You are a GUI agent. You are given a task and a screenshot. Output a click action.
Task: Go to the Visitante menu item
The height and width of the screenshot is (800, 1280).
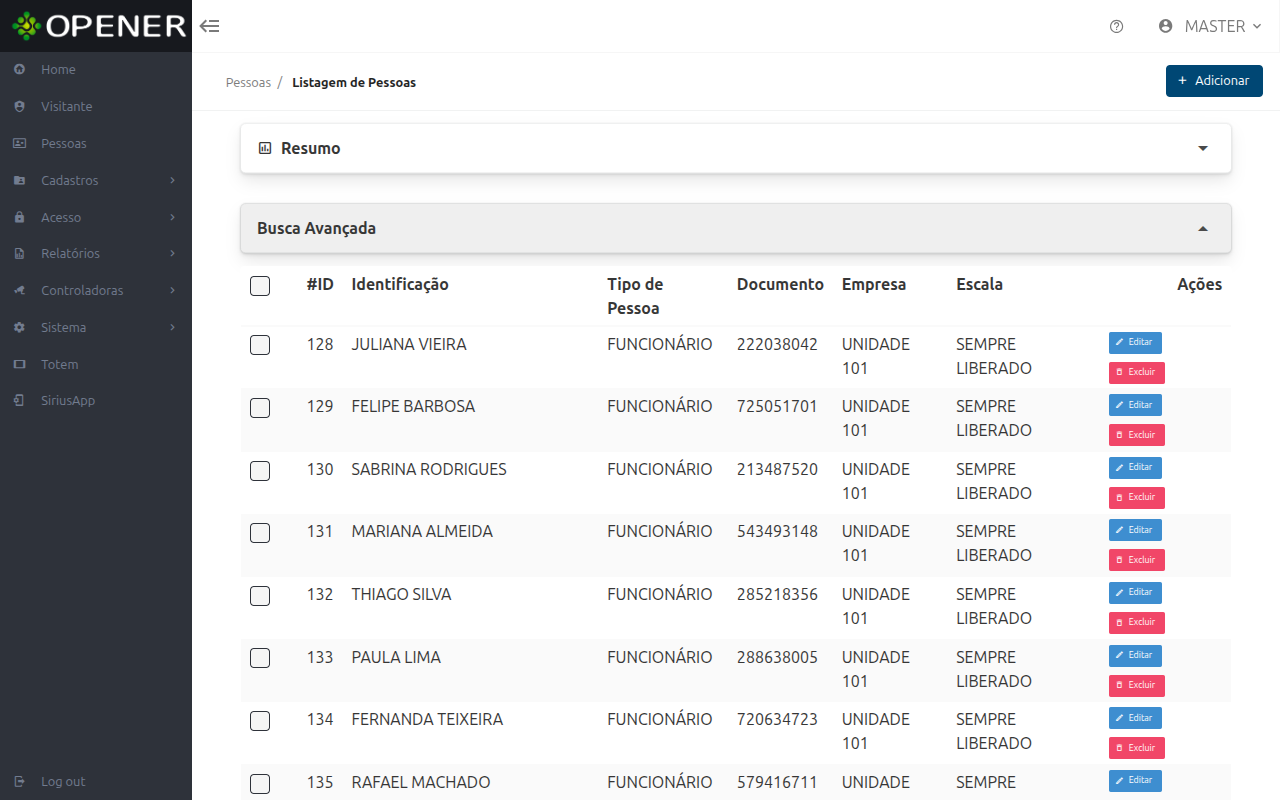(96, 106)
